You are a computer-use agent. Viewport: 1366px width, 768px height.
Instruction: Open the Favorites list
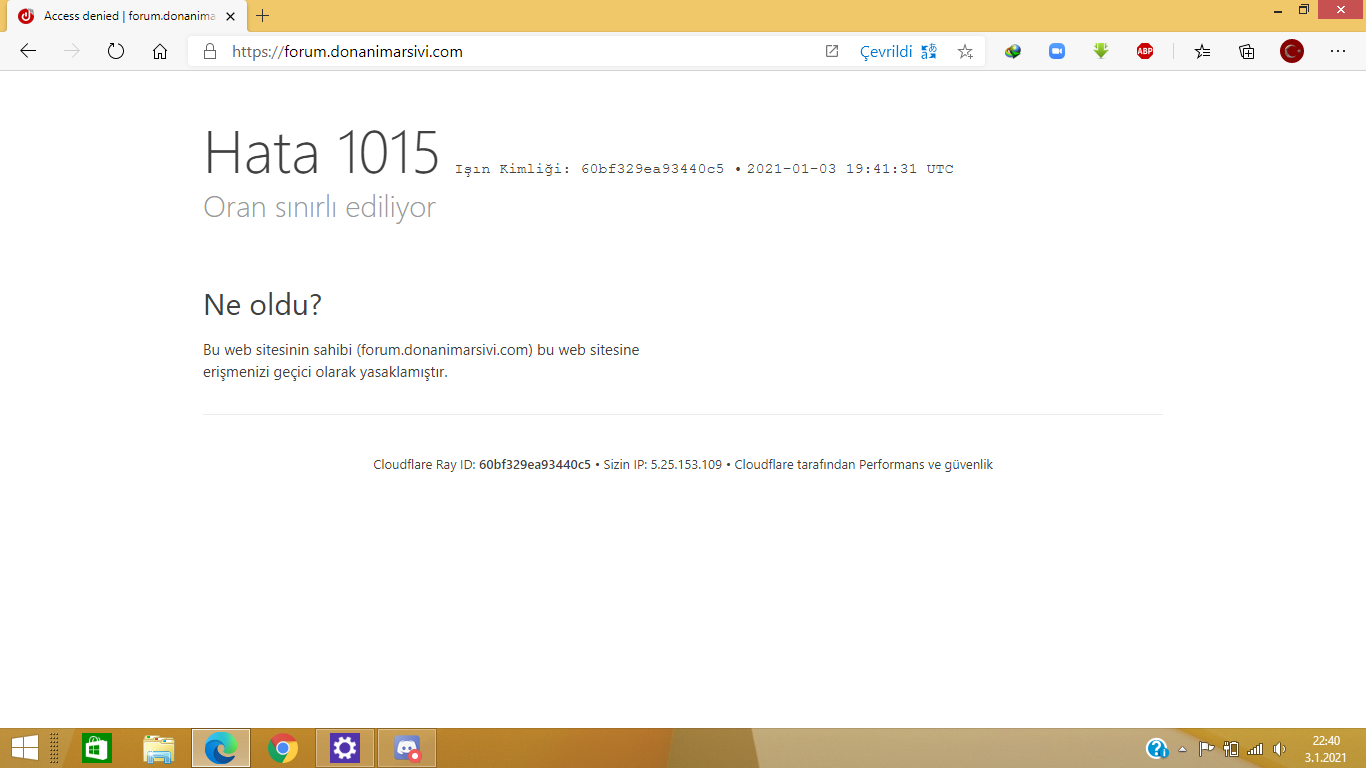click(x=1203, y=52)
